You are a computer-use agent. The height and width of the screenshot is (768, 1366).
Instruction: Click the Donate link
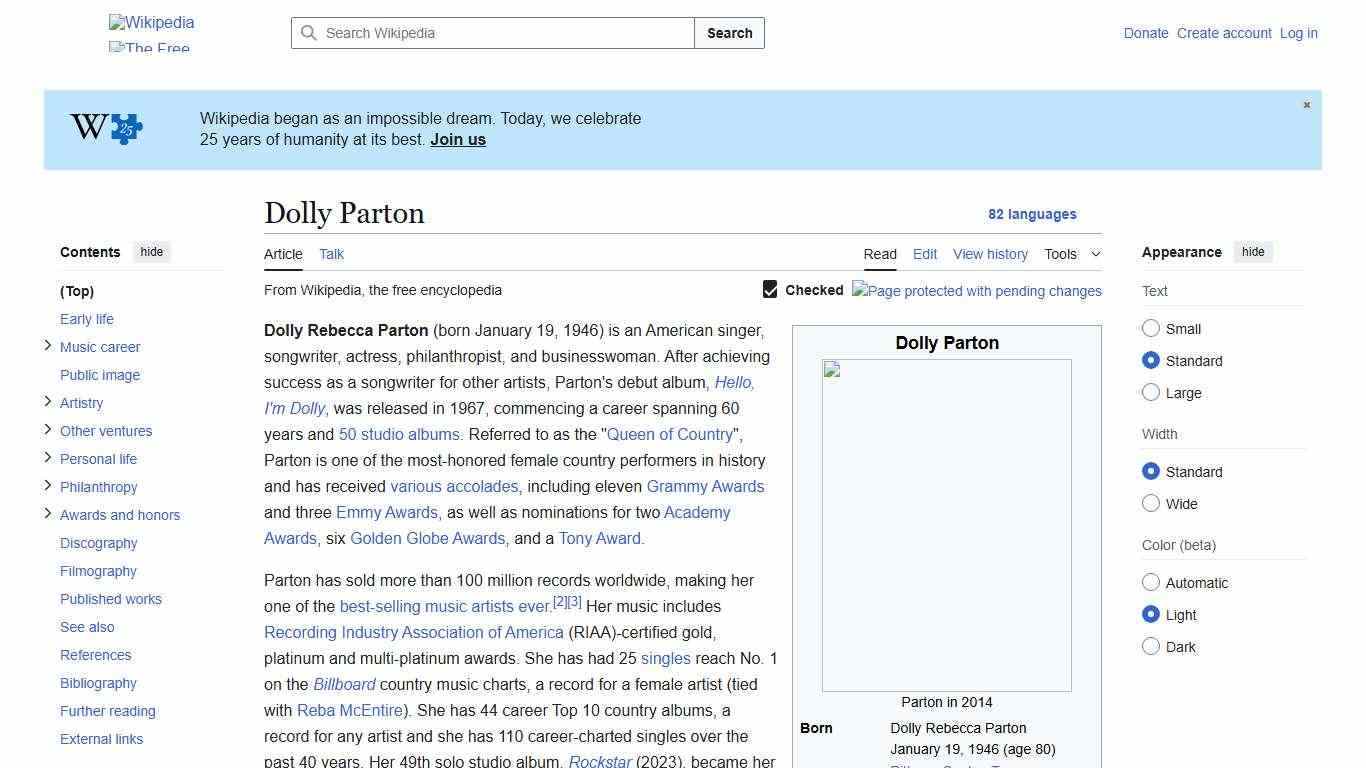(1145, 33)
